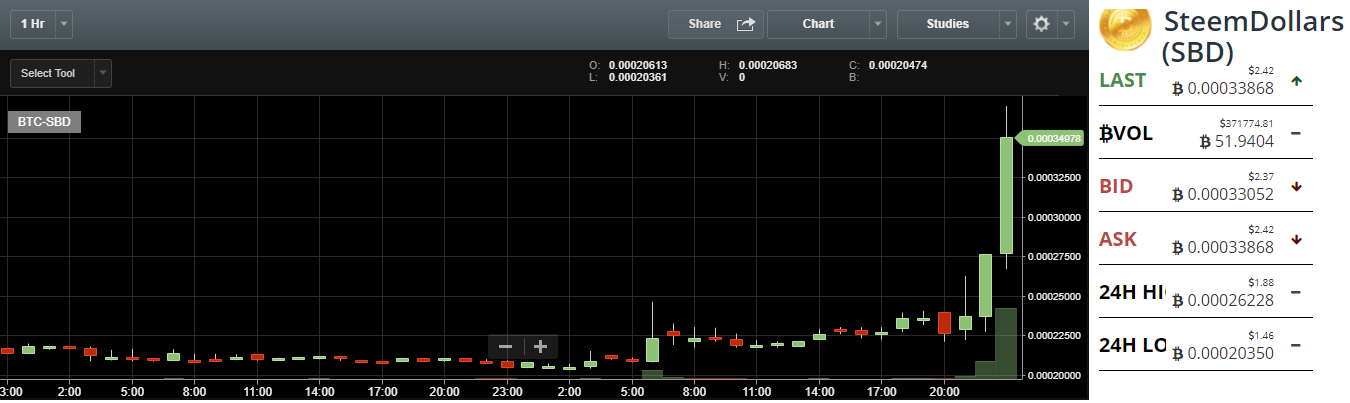Image resolution: width=1350 pixels, height=403 pixels.
Task: Click the open price value 0.00020613
Action: 638,65
